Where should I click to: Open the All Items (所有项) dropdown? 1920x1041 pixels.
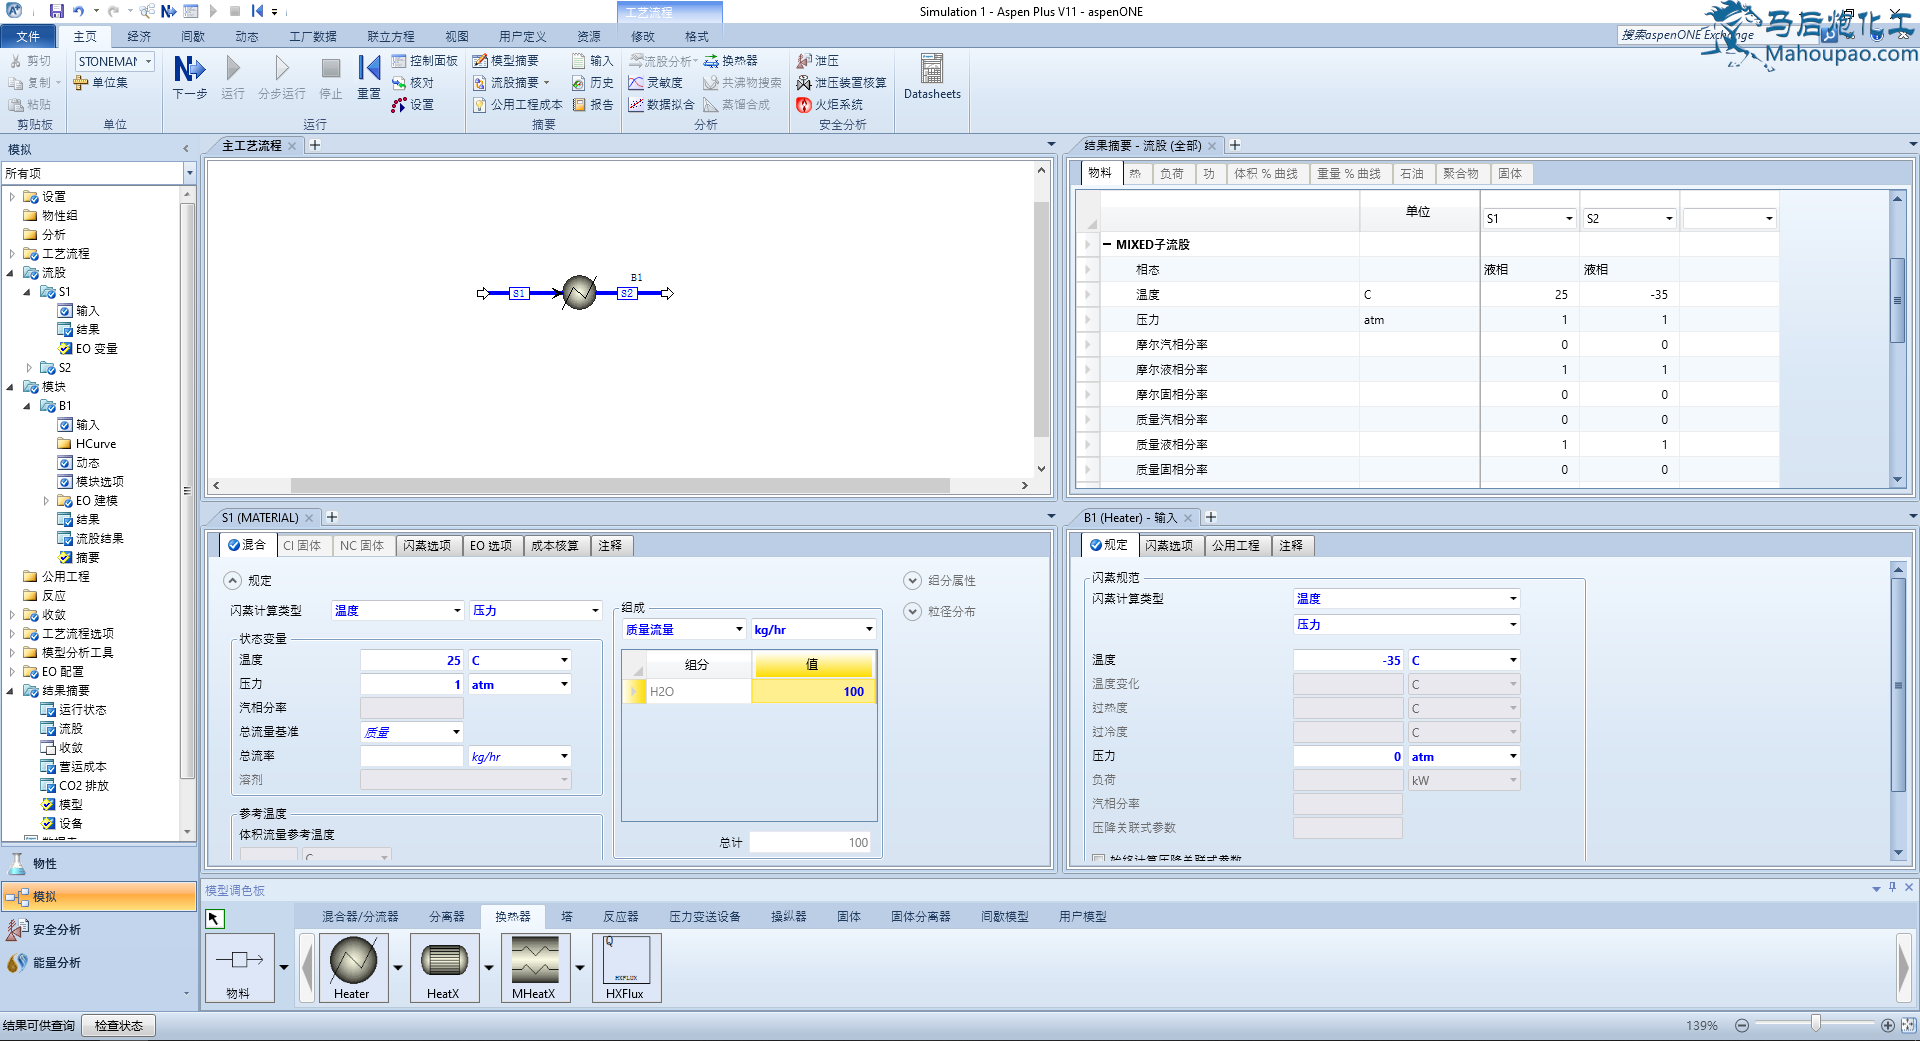point(189,173)
